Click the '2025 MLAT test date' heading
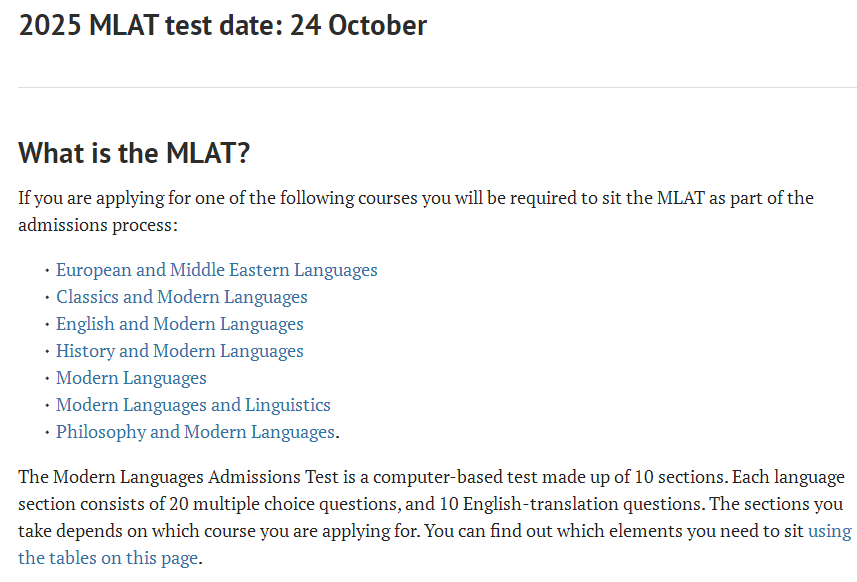The width and height of the screenshot is (857, 582). (222, 25)
